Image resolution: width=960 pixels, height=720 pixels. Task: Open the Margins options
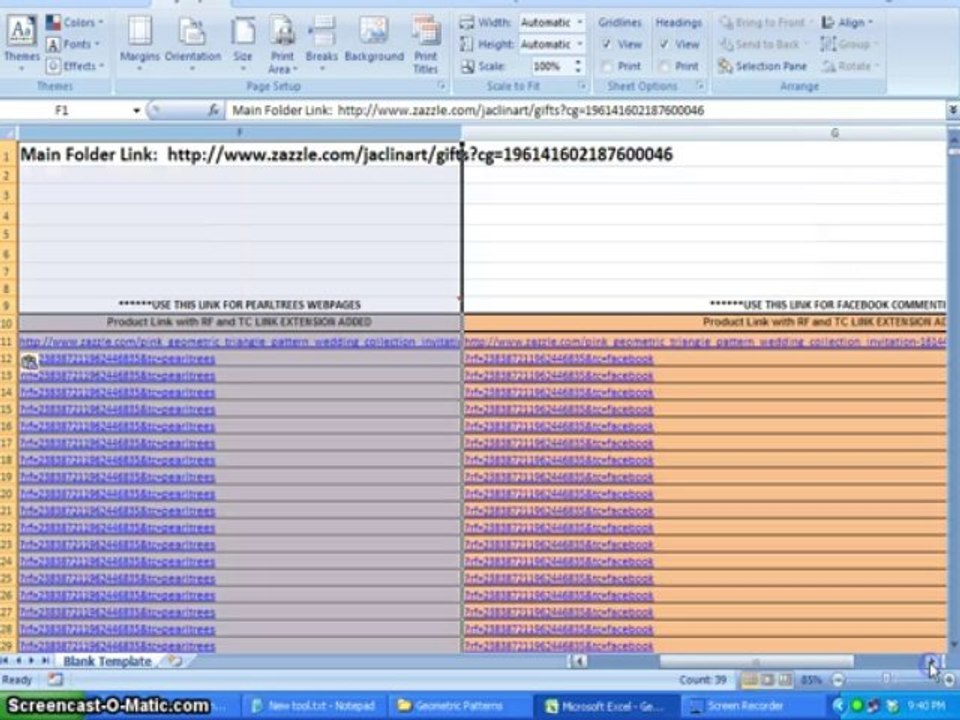click(140, 43)
